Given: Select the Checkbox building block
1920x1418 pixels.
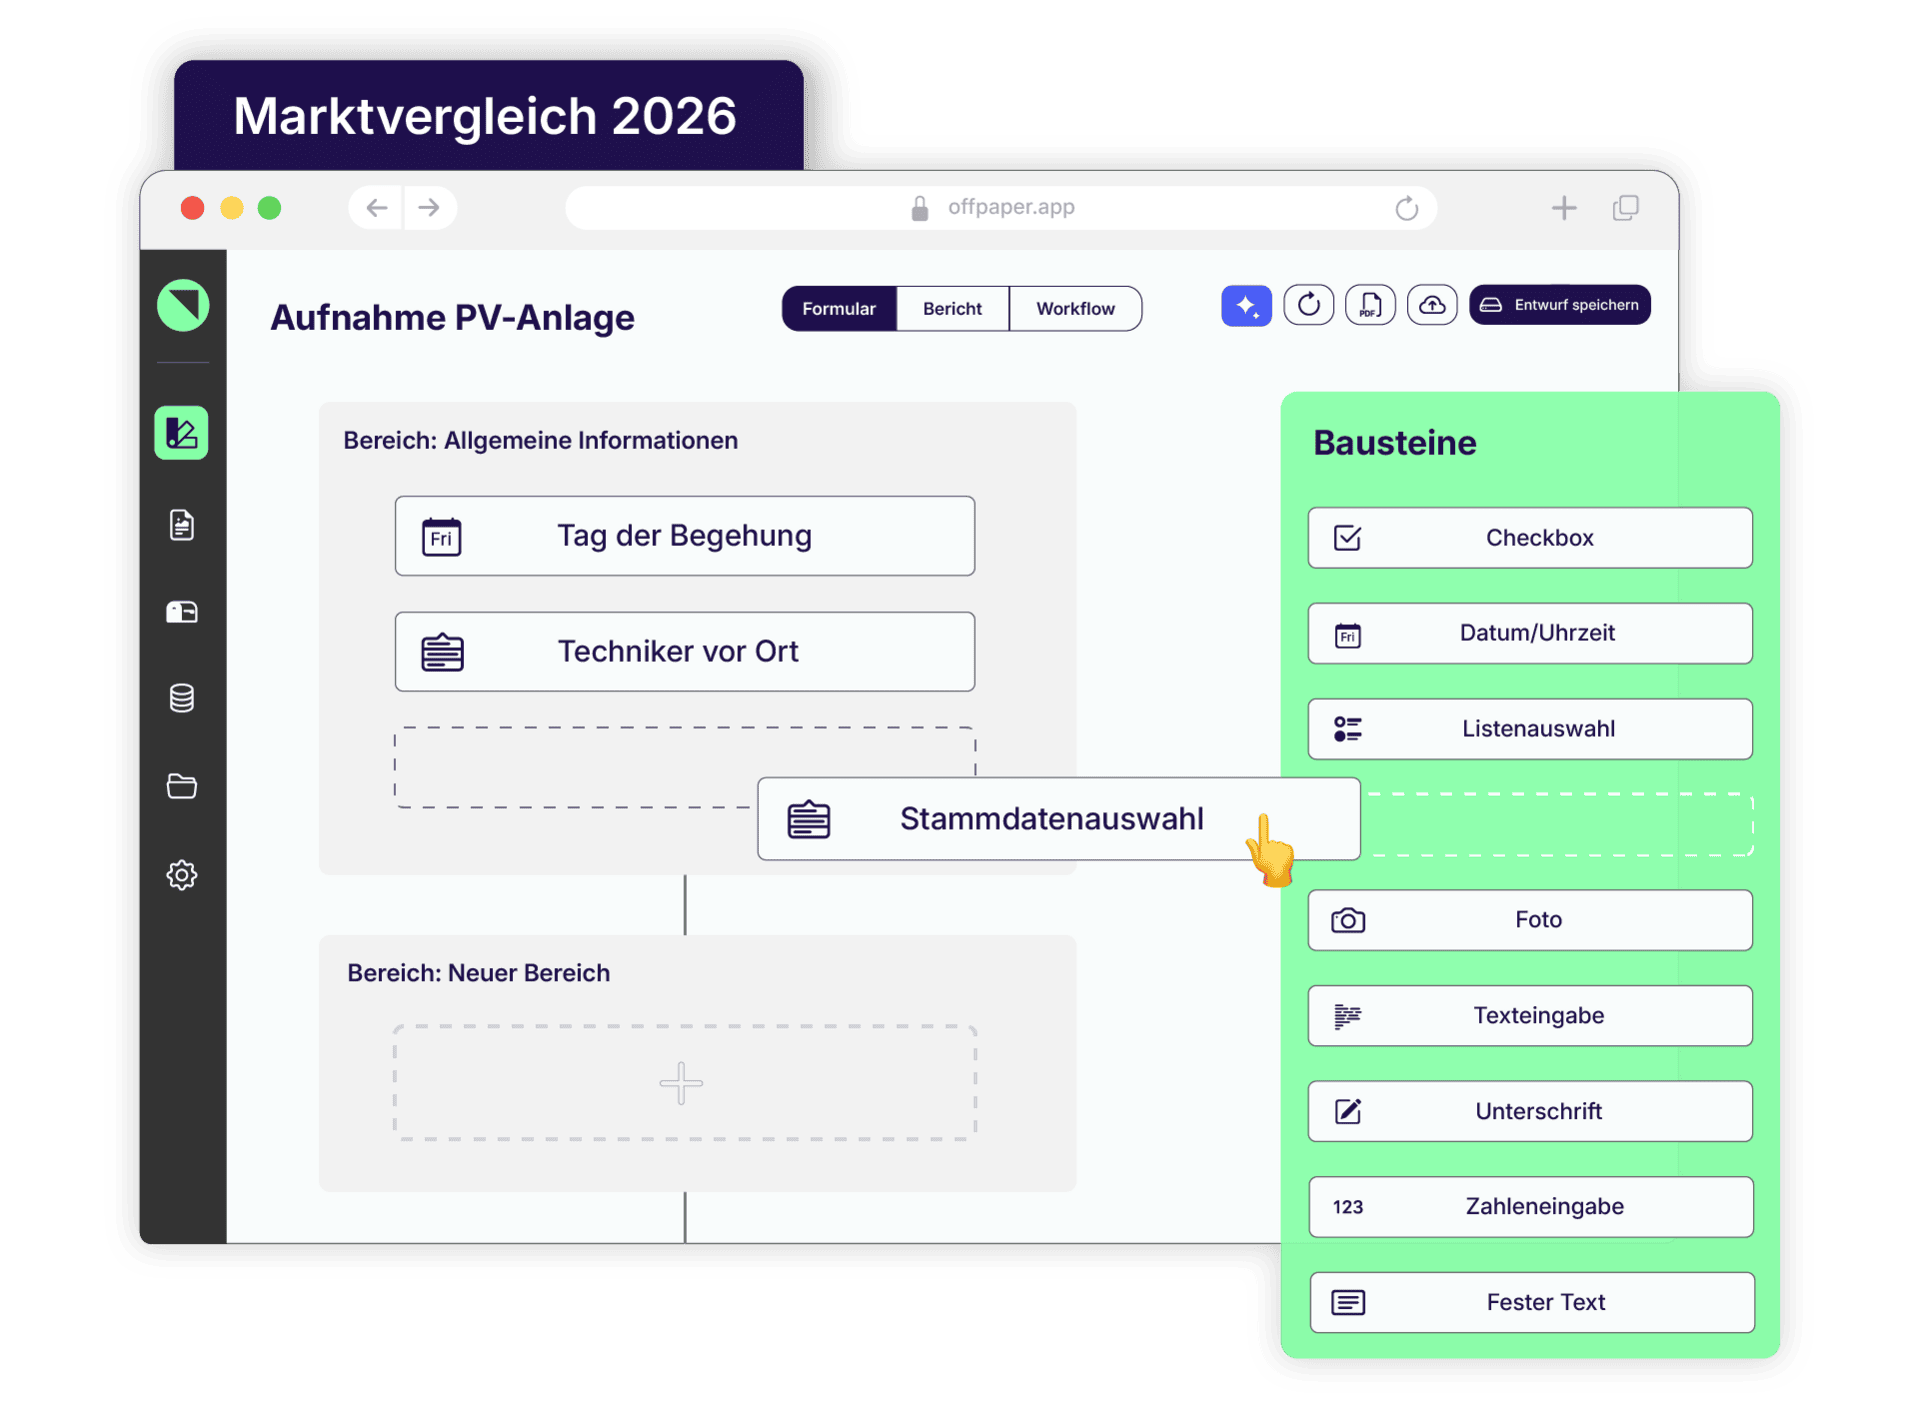Looking at the screenshot, I should pos(1529,537).
